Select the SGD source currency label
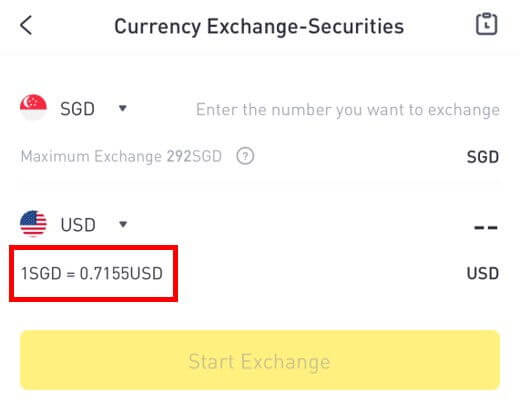 (77, 109)
